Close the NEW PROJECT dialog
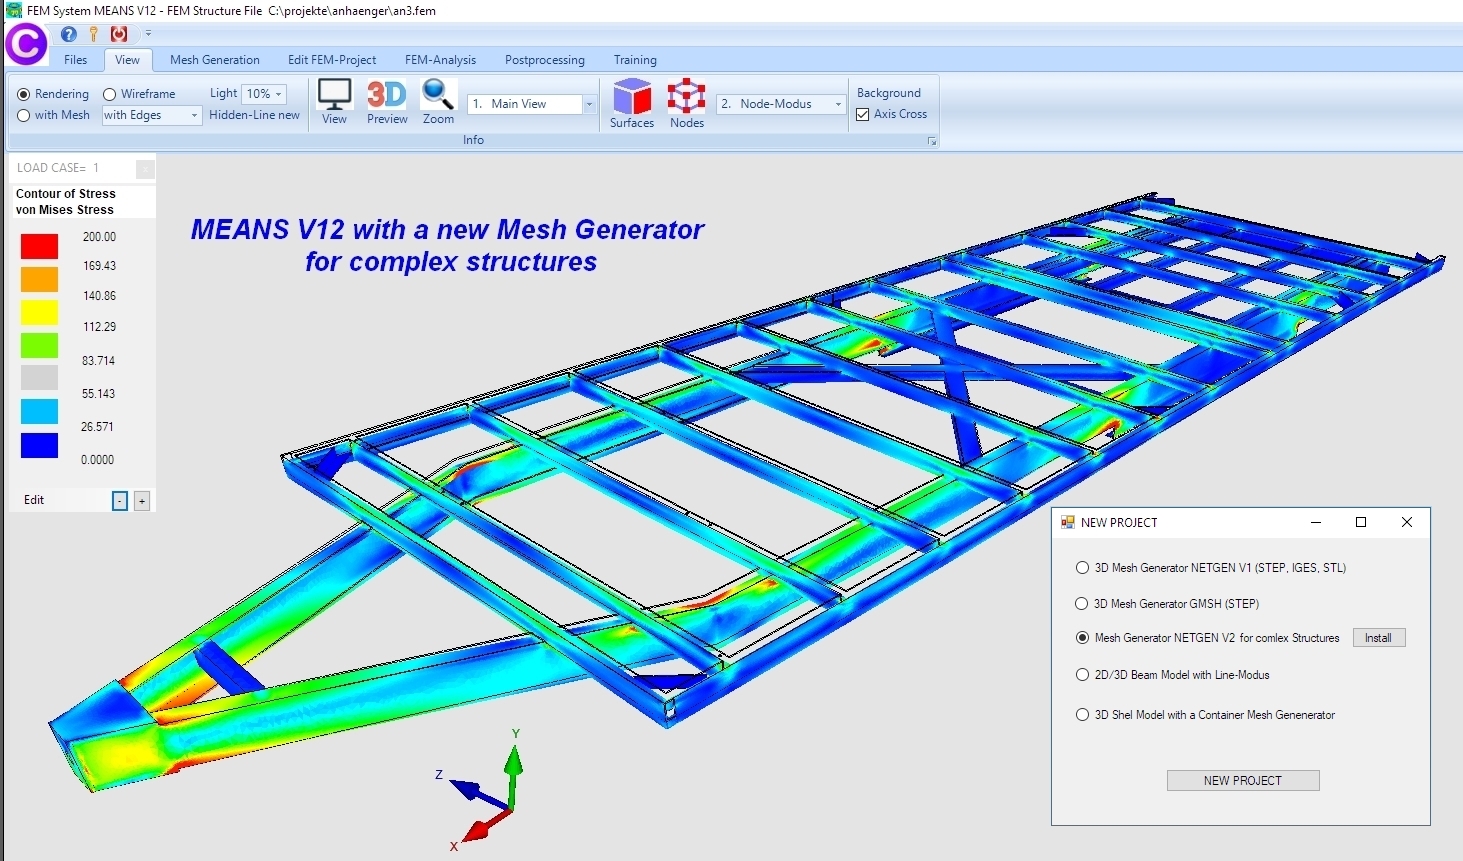Screen dimensions: 1463x861 coord(1407,522)
